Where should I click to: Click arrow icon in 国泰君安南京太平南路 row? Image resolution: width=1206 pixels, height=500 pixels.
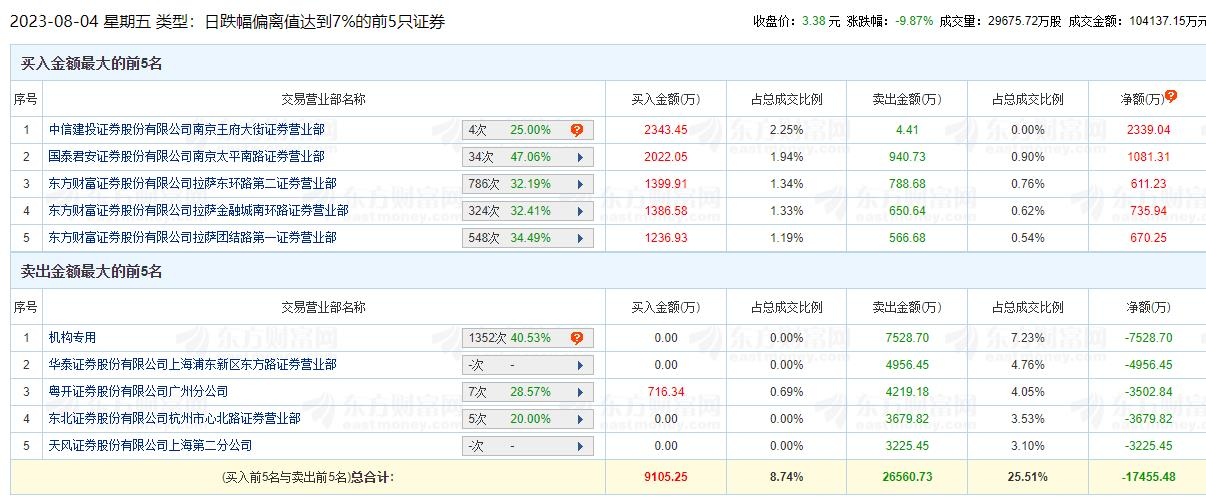coord(580,157)
